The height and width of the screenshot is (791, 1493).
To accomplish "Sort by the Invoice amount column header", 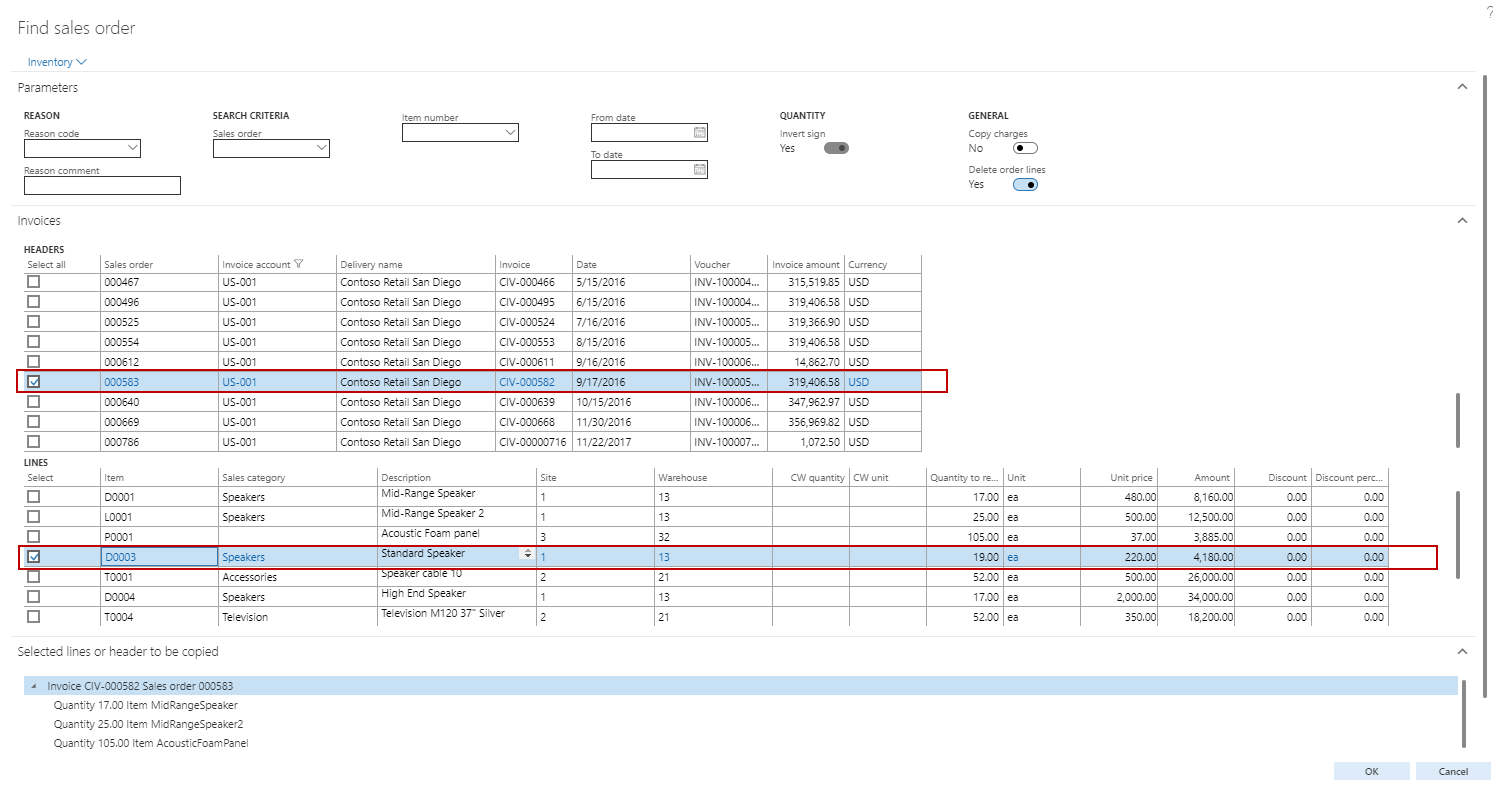I will coord(804,265).
